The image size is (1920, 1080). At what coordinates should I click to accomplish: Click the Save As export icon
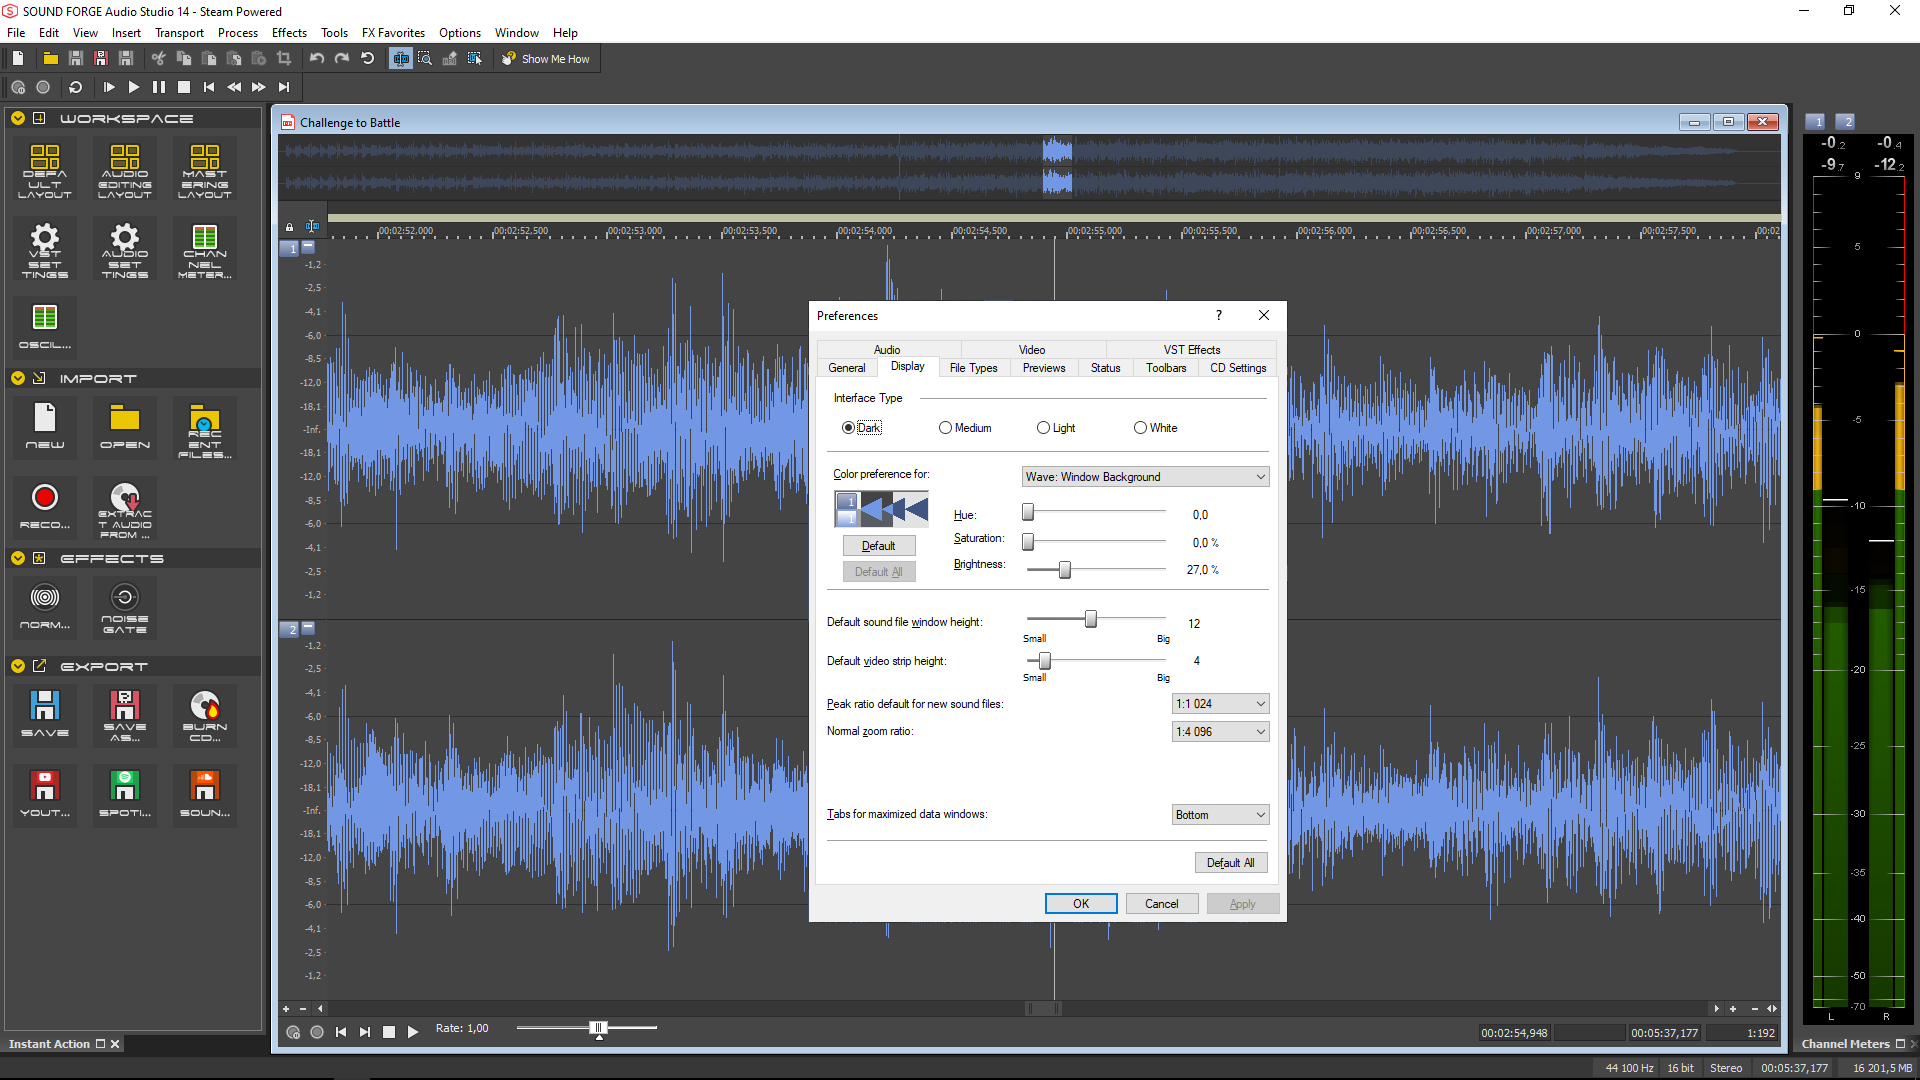coord(125,714)
